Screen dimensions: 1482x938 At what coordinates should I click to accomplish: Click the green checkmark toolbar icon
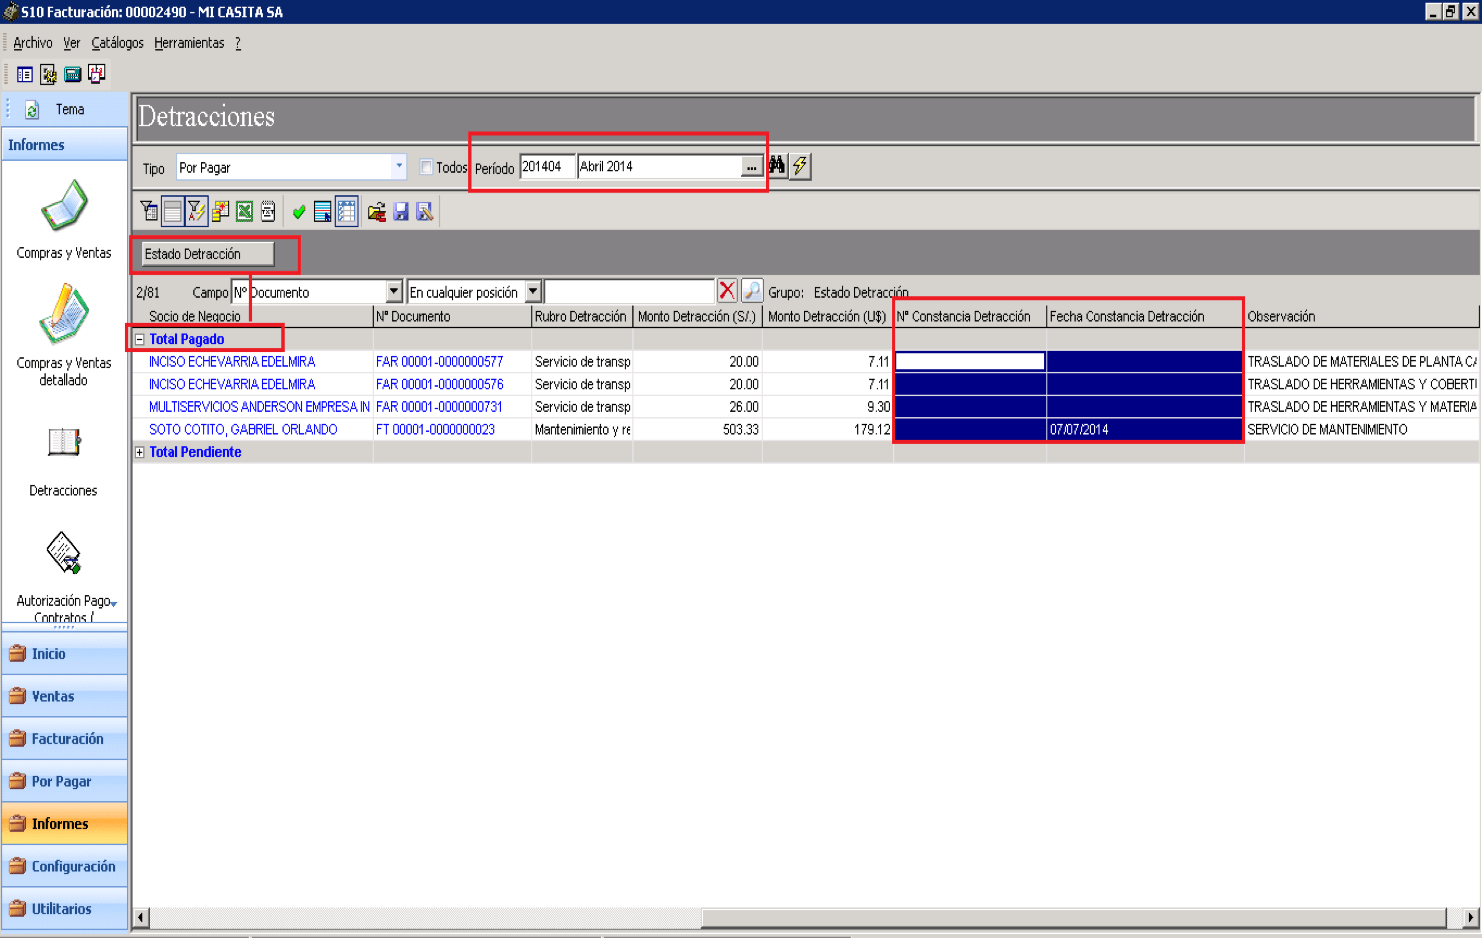pos(299,211)
